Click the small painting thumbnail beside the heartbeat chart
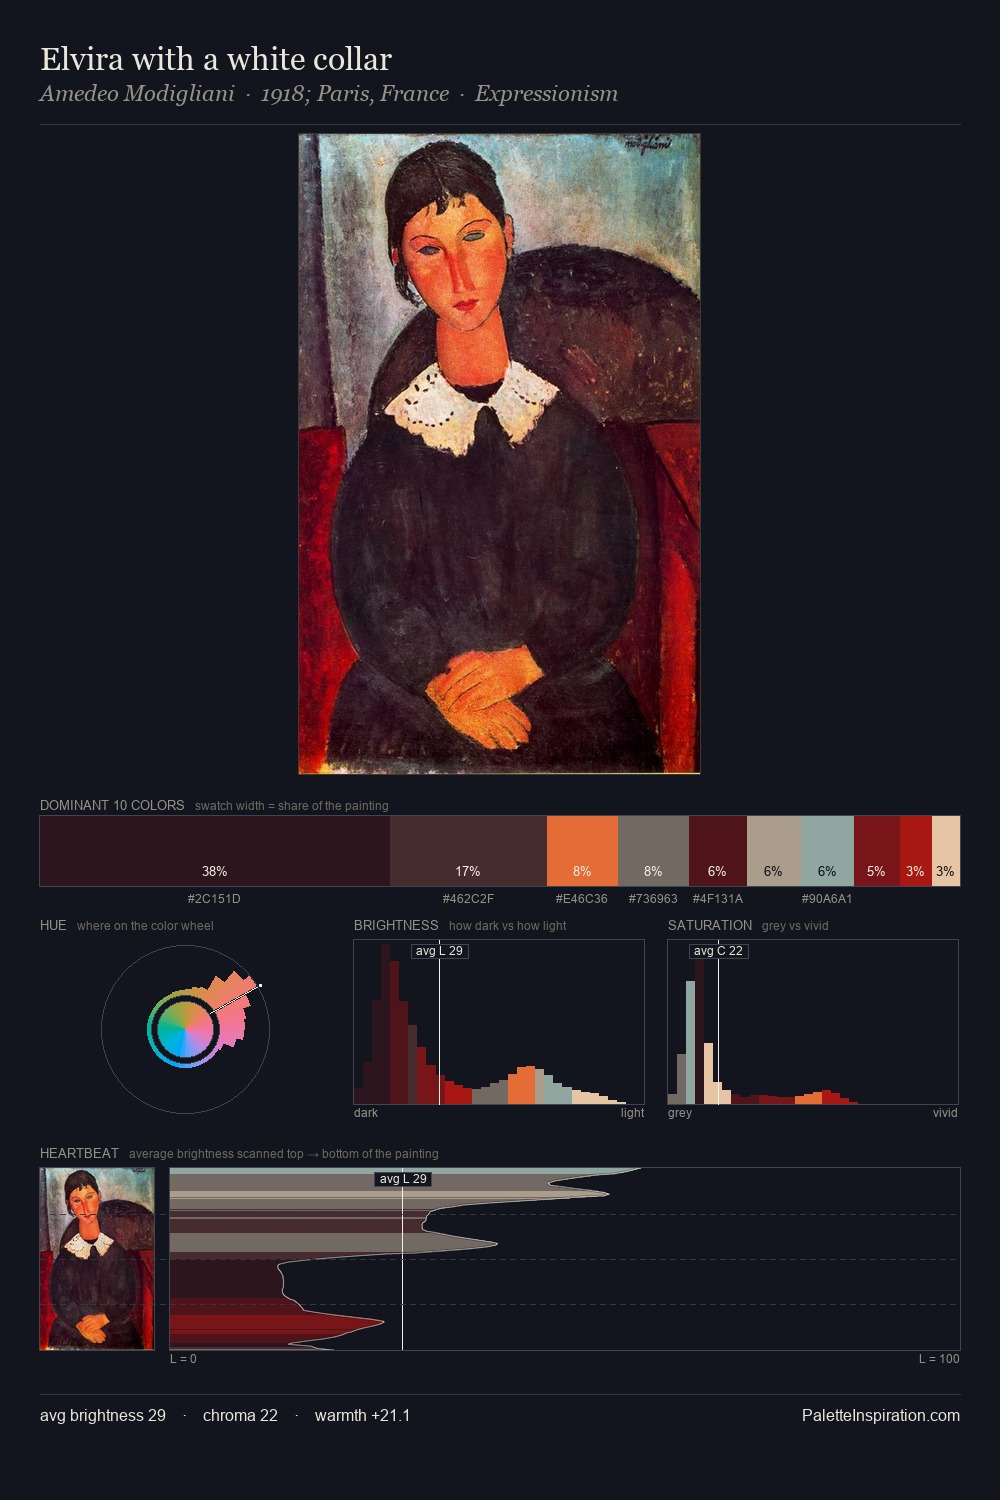The height and width of the screenshot is (1500, 1000). [97, 1259]
